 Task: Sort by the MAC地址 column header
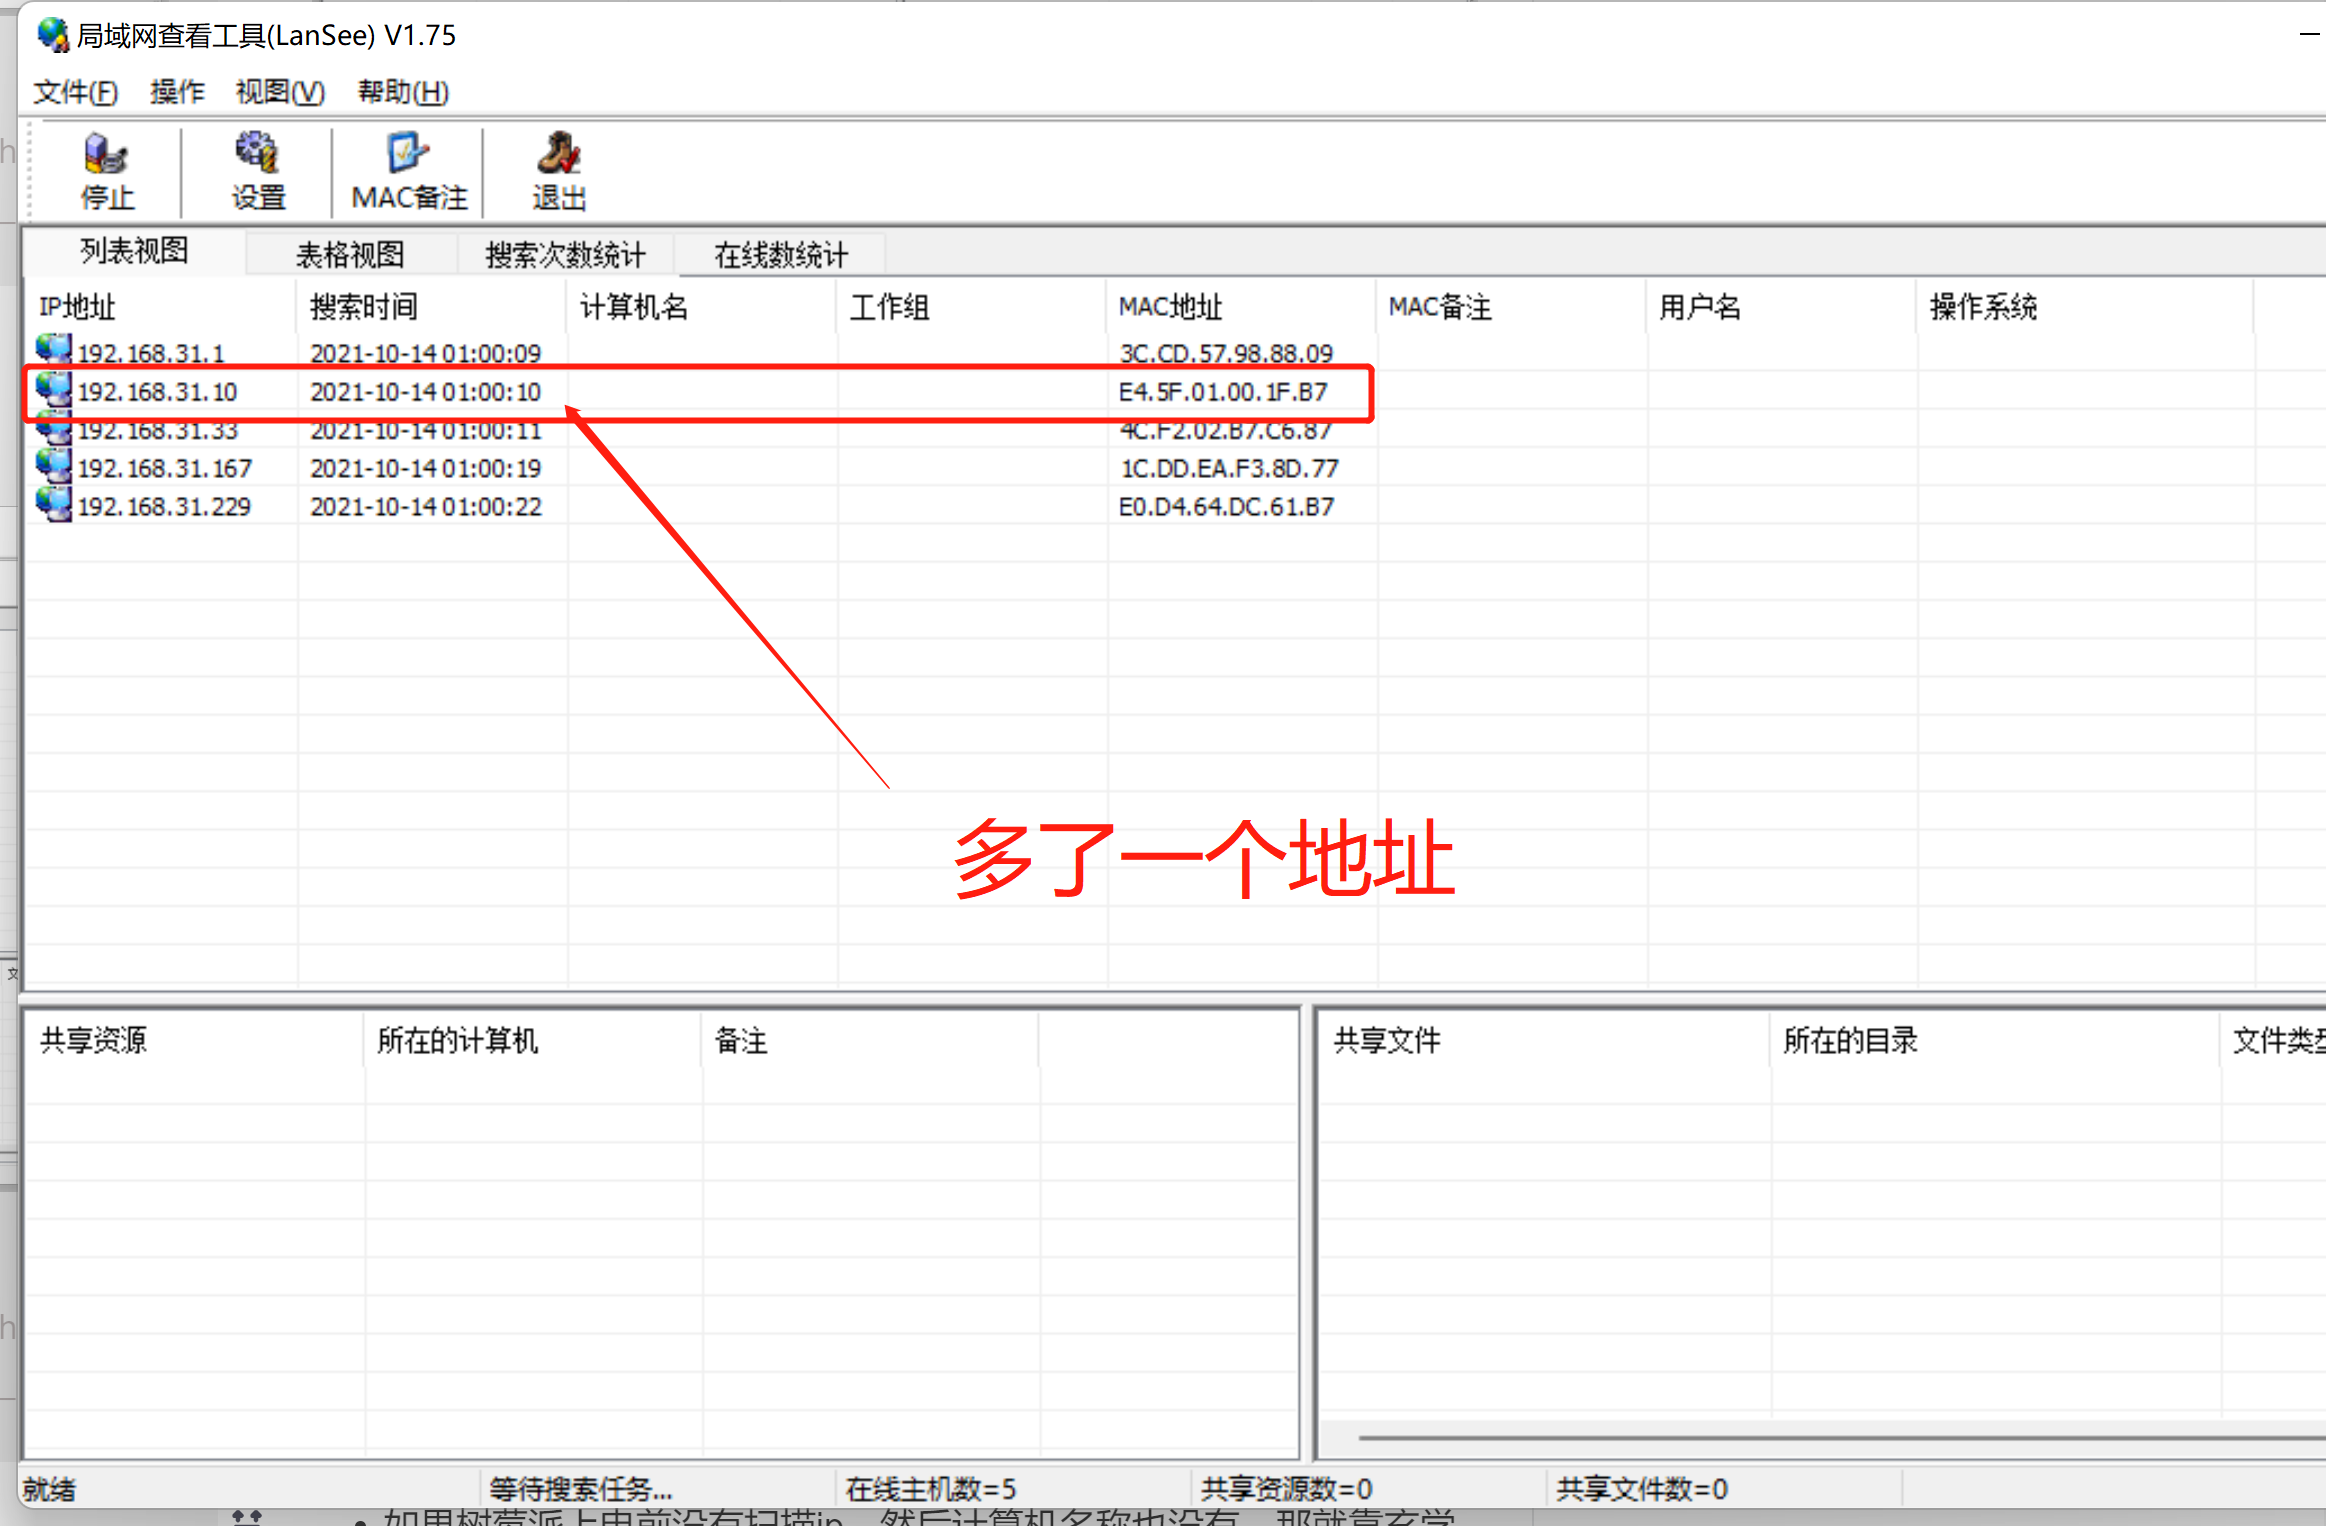pyautogui.click(x=1170, y=307)
